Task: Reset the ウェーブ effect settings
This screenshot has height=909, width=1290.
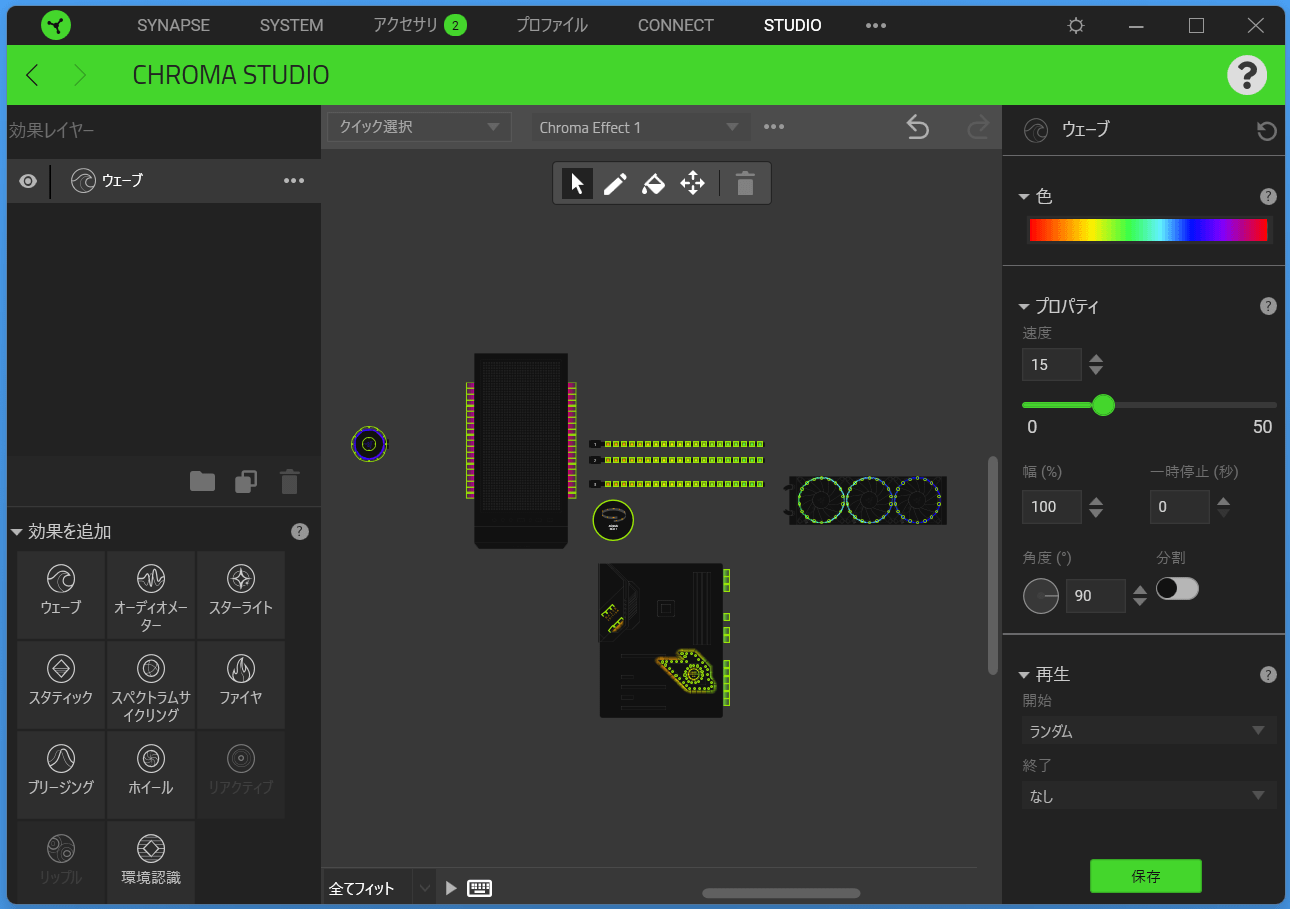Action: pyautogui.click(x=1266, y=131)
